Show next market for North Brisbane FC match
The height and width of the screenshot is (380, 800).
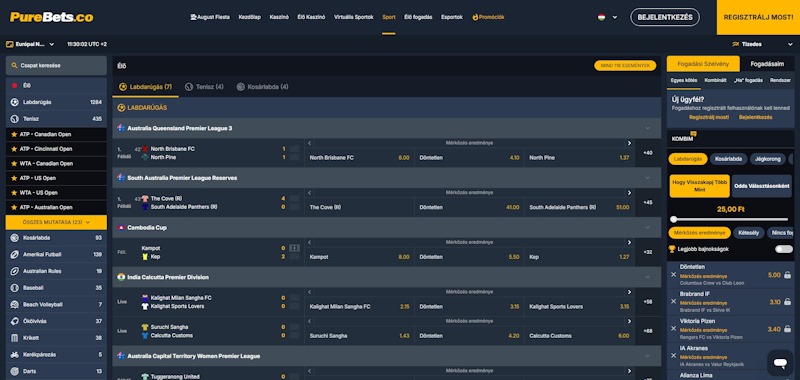click(629, 143)
